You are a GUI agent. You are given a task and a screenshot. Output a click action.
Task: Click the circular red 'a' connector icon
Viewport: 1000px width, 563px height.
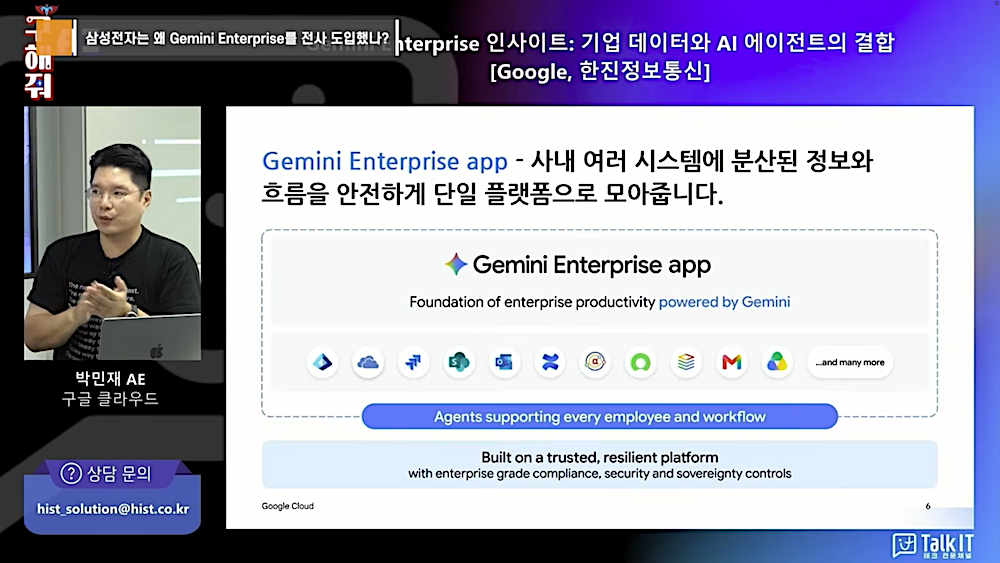click(595, 362)
